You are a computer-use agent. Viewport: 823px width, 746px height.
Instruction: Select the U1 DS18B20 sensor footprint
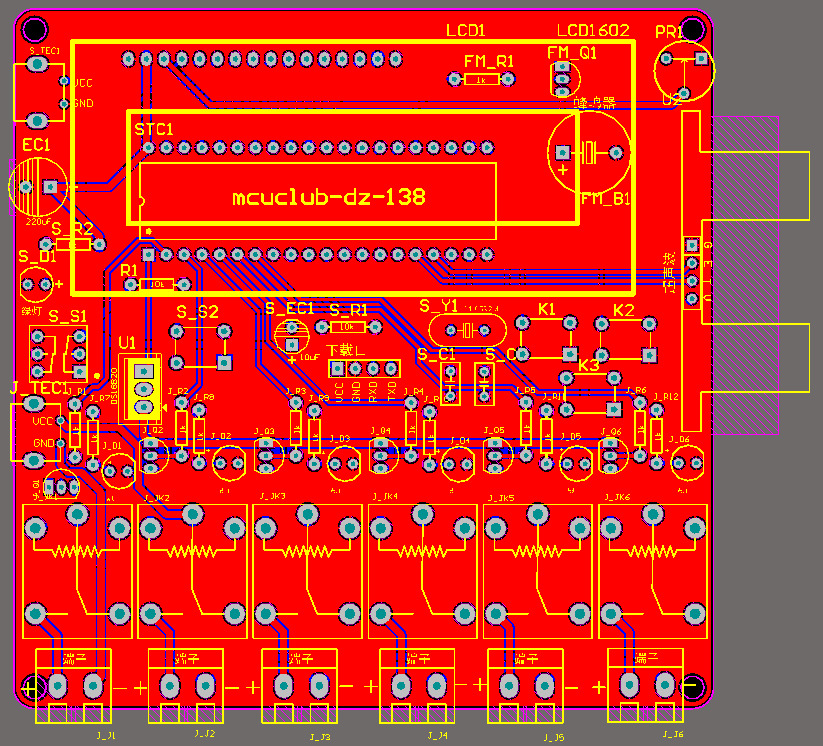tap(141, 388)
